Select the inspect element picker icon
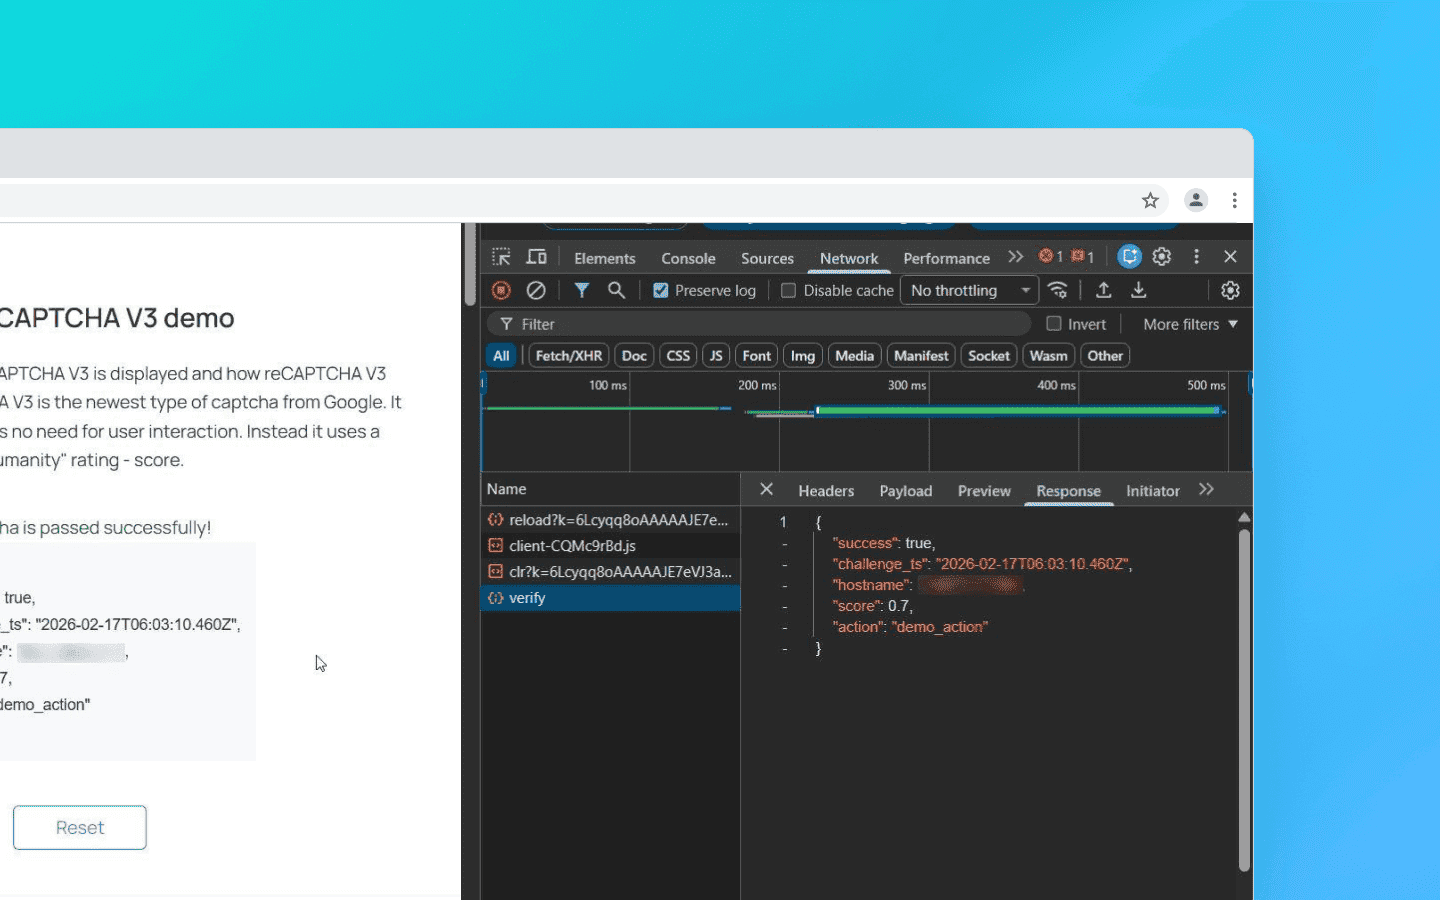Viewport: 1440px width, 900px height. pos(501,257)
